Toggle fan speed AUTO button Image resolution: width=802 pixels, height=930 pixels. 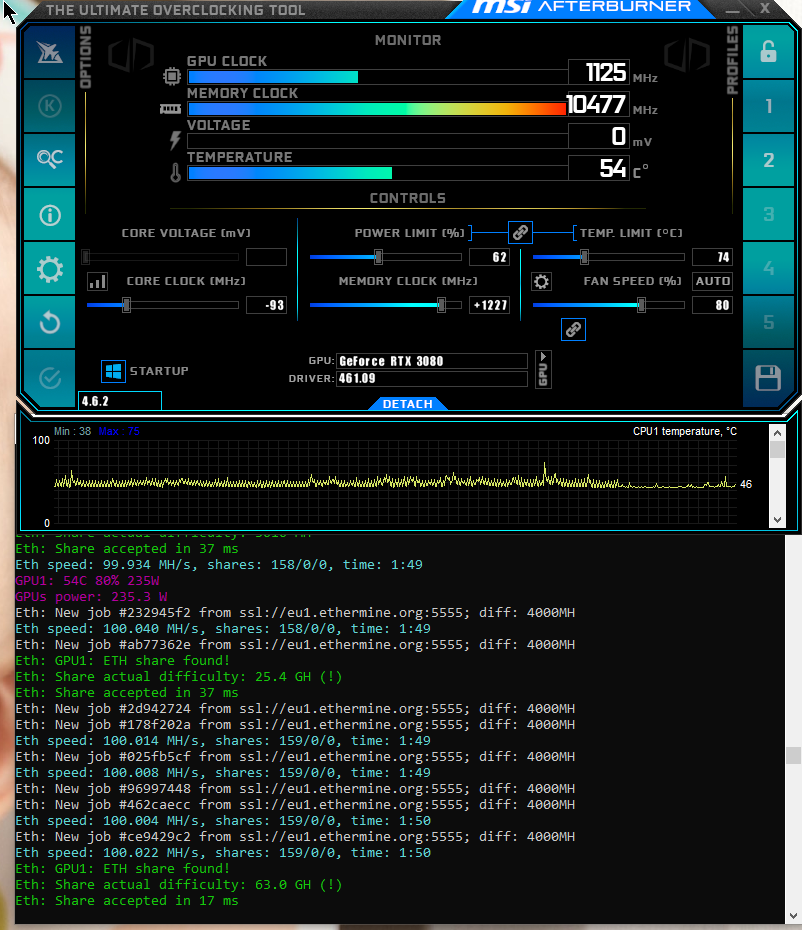click(x=712, y=281)
